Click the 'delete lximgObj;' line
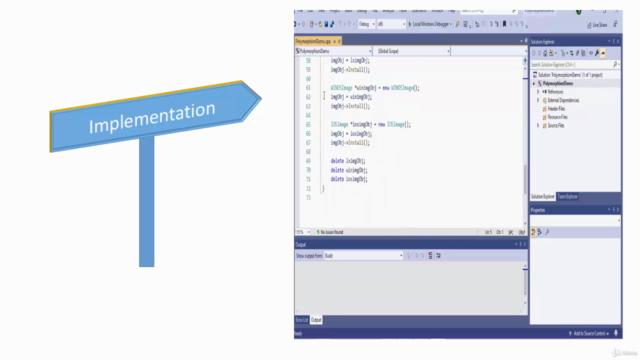Screen dimensions: 640x360 click(x=348, y=161)
